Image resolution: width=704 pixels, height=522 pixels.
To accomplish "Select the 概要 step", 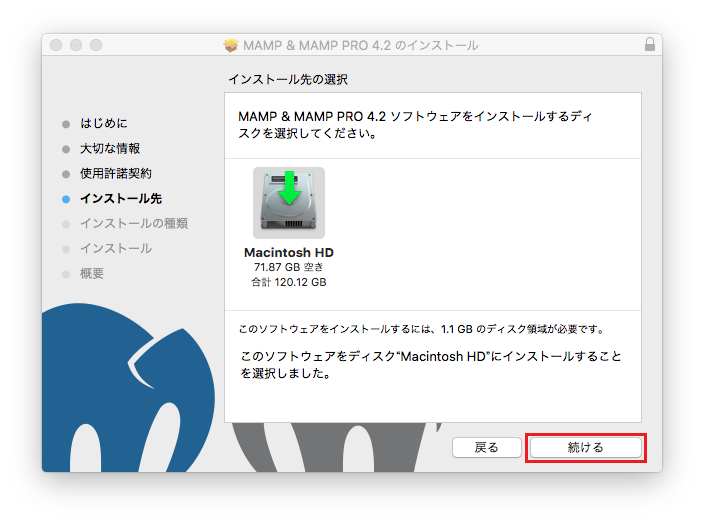I will [x=92, y=274].
